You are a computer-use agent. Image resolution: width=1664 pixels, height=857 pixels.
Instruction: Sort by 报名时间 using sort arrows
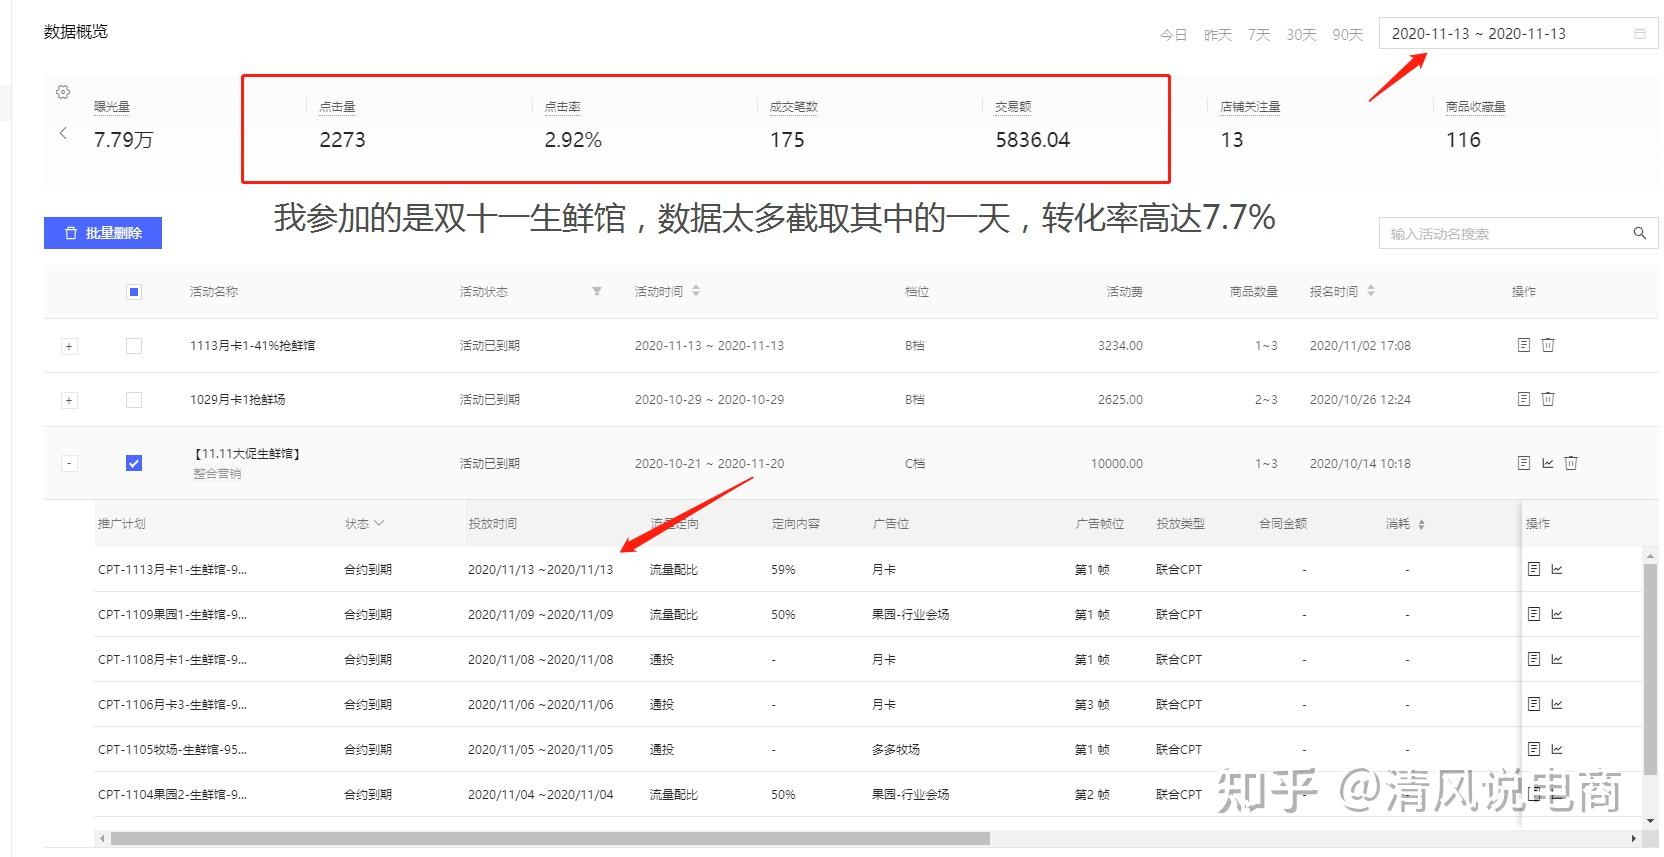(x=1371, y=291)
